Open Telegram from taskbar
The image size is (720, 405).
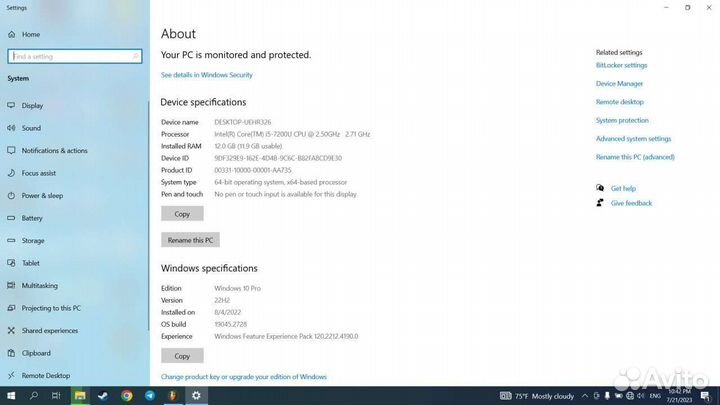click(x=150, y=396)
